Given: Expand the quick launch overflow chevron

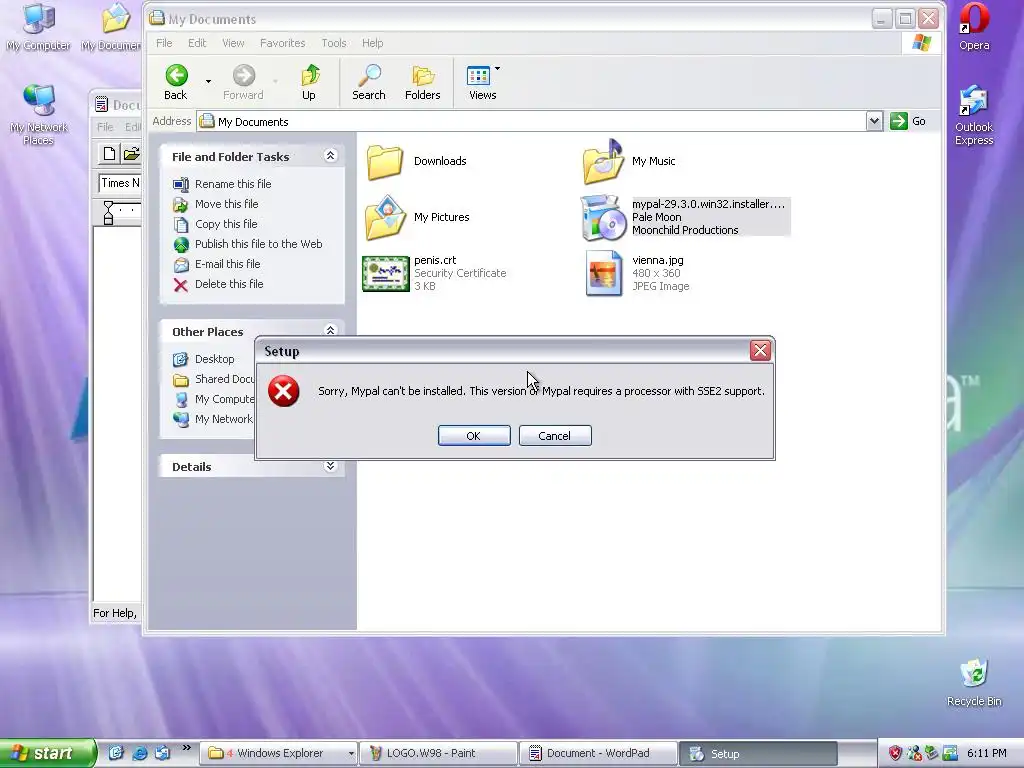Looking at the screenshot, I should coord(187,748).
